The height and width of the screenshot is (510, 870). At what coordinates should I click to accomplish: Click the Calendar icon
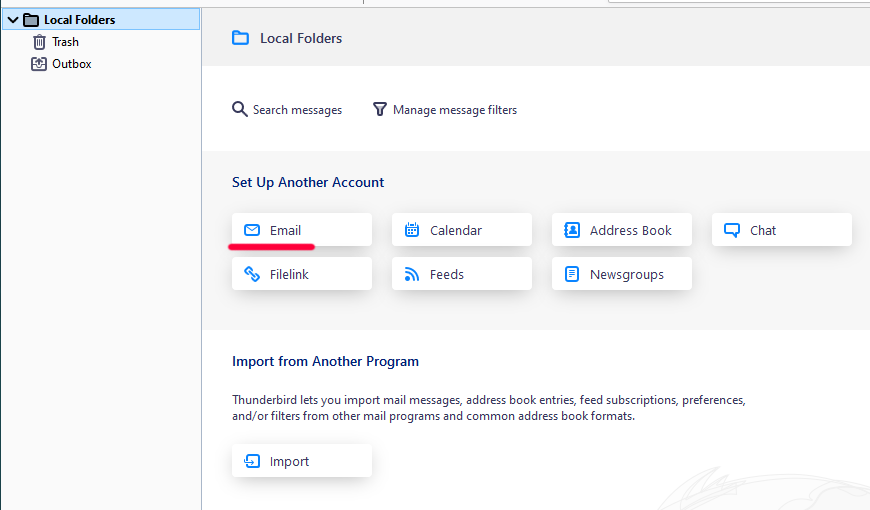point(412,230)
